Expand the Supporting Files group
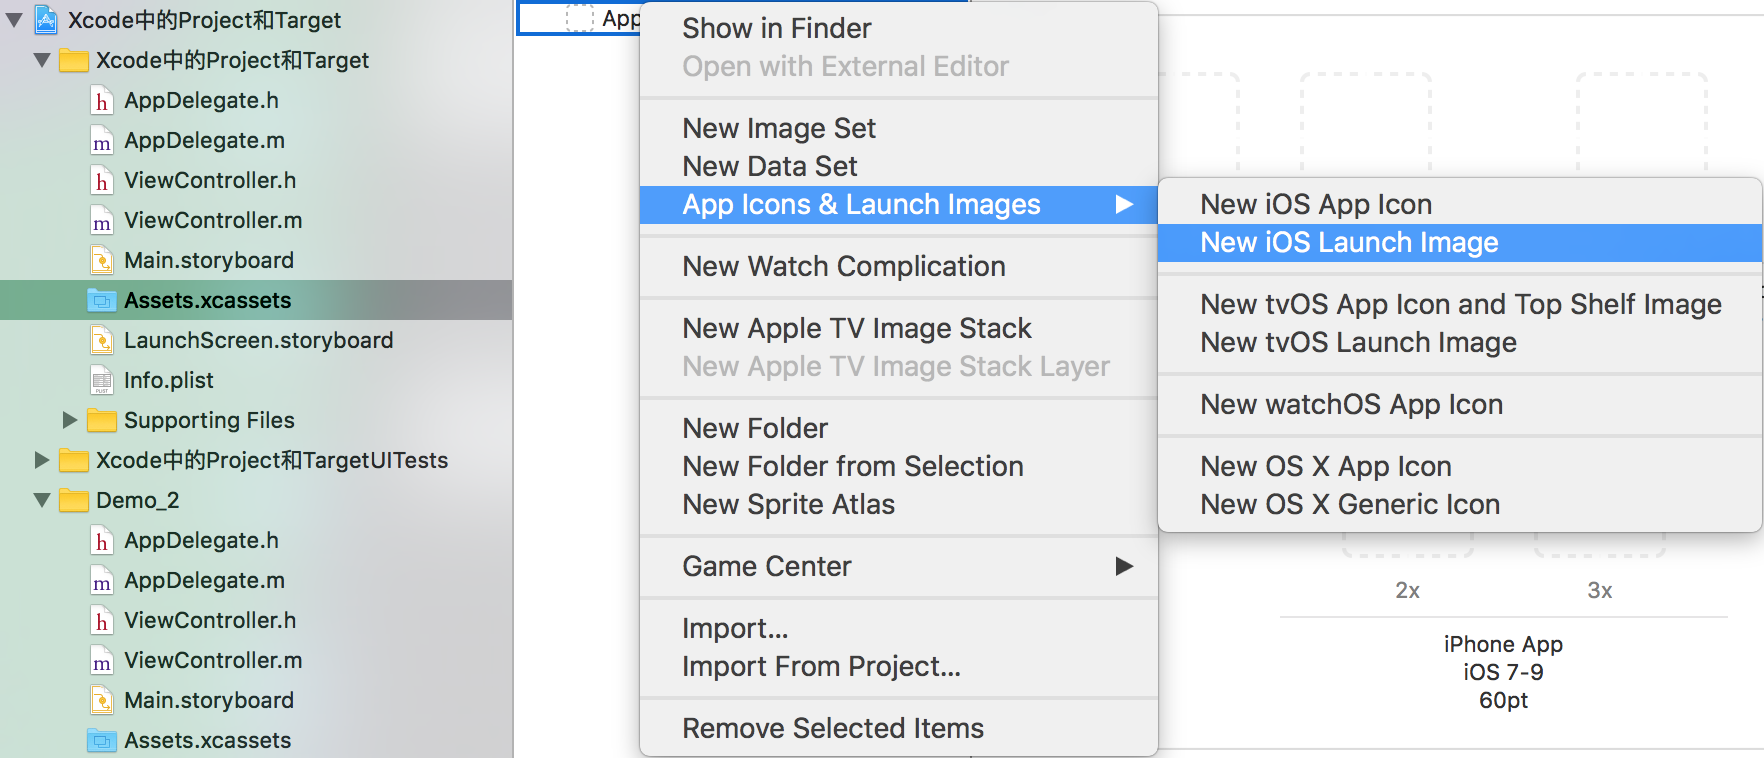The width and height of the screenshot is (1764, 758). [x=69, y=420]
